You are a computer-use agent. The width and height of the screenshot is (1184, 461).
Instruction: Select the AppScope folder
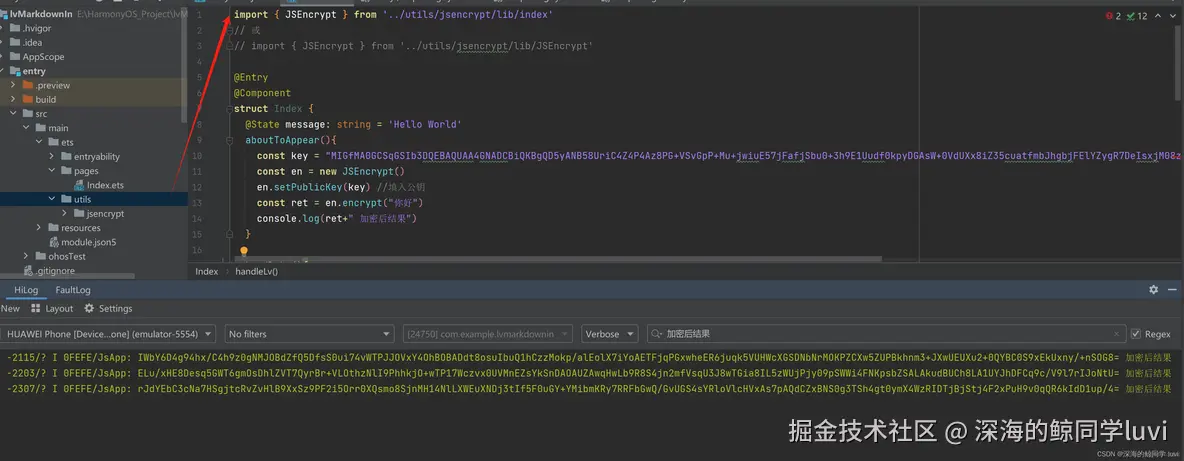(43, 57)
